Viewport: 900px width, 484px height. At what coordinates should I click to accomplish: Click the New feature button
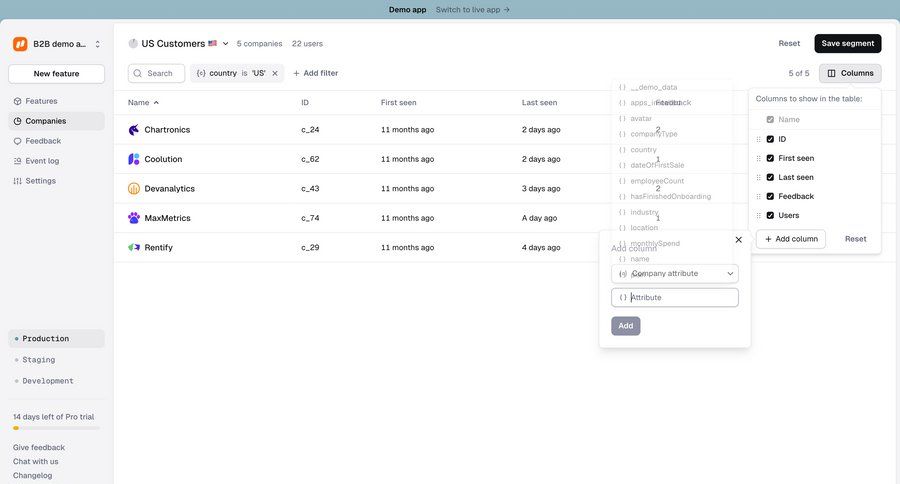point(56,73)
